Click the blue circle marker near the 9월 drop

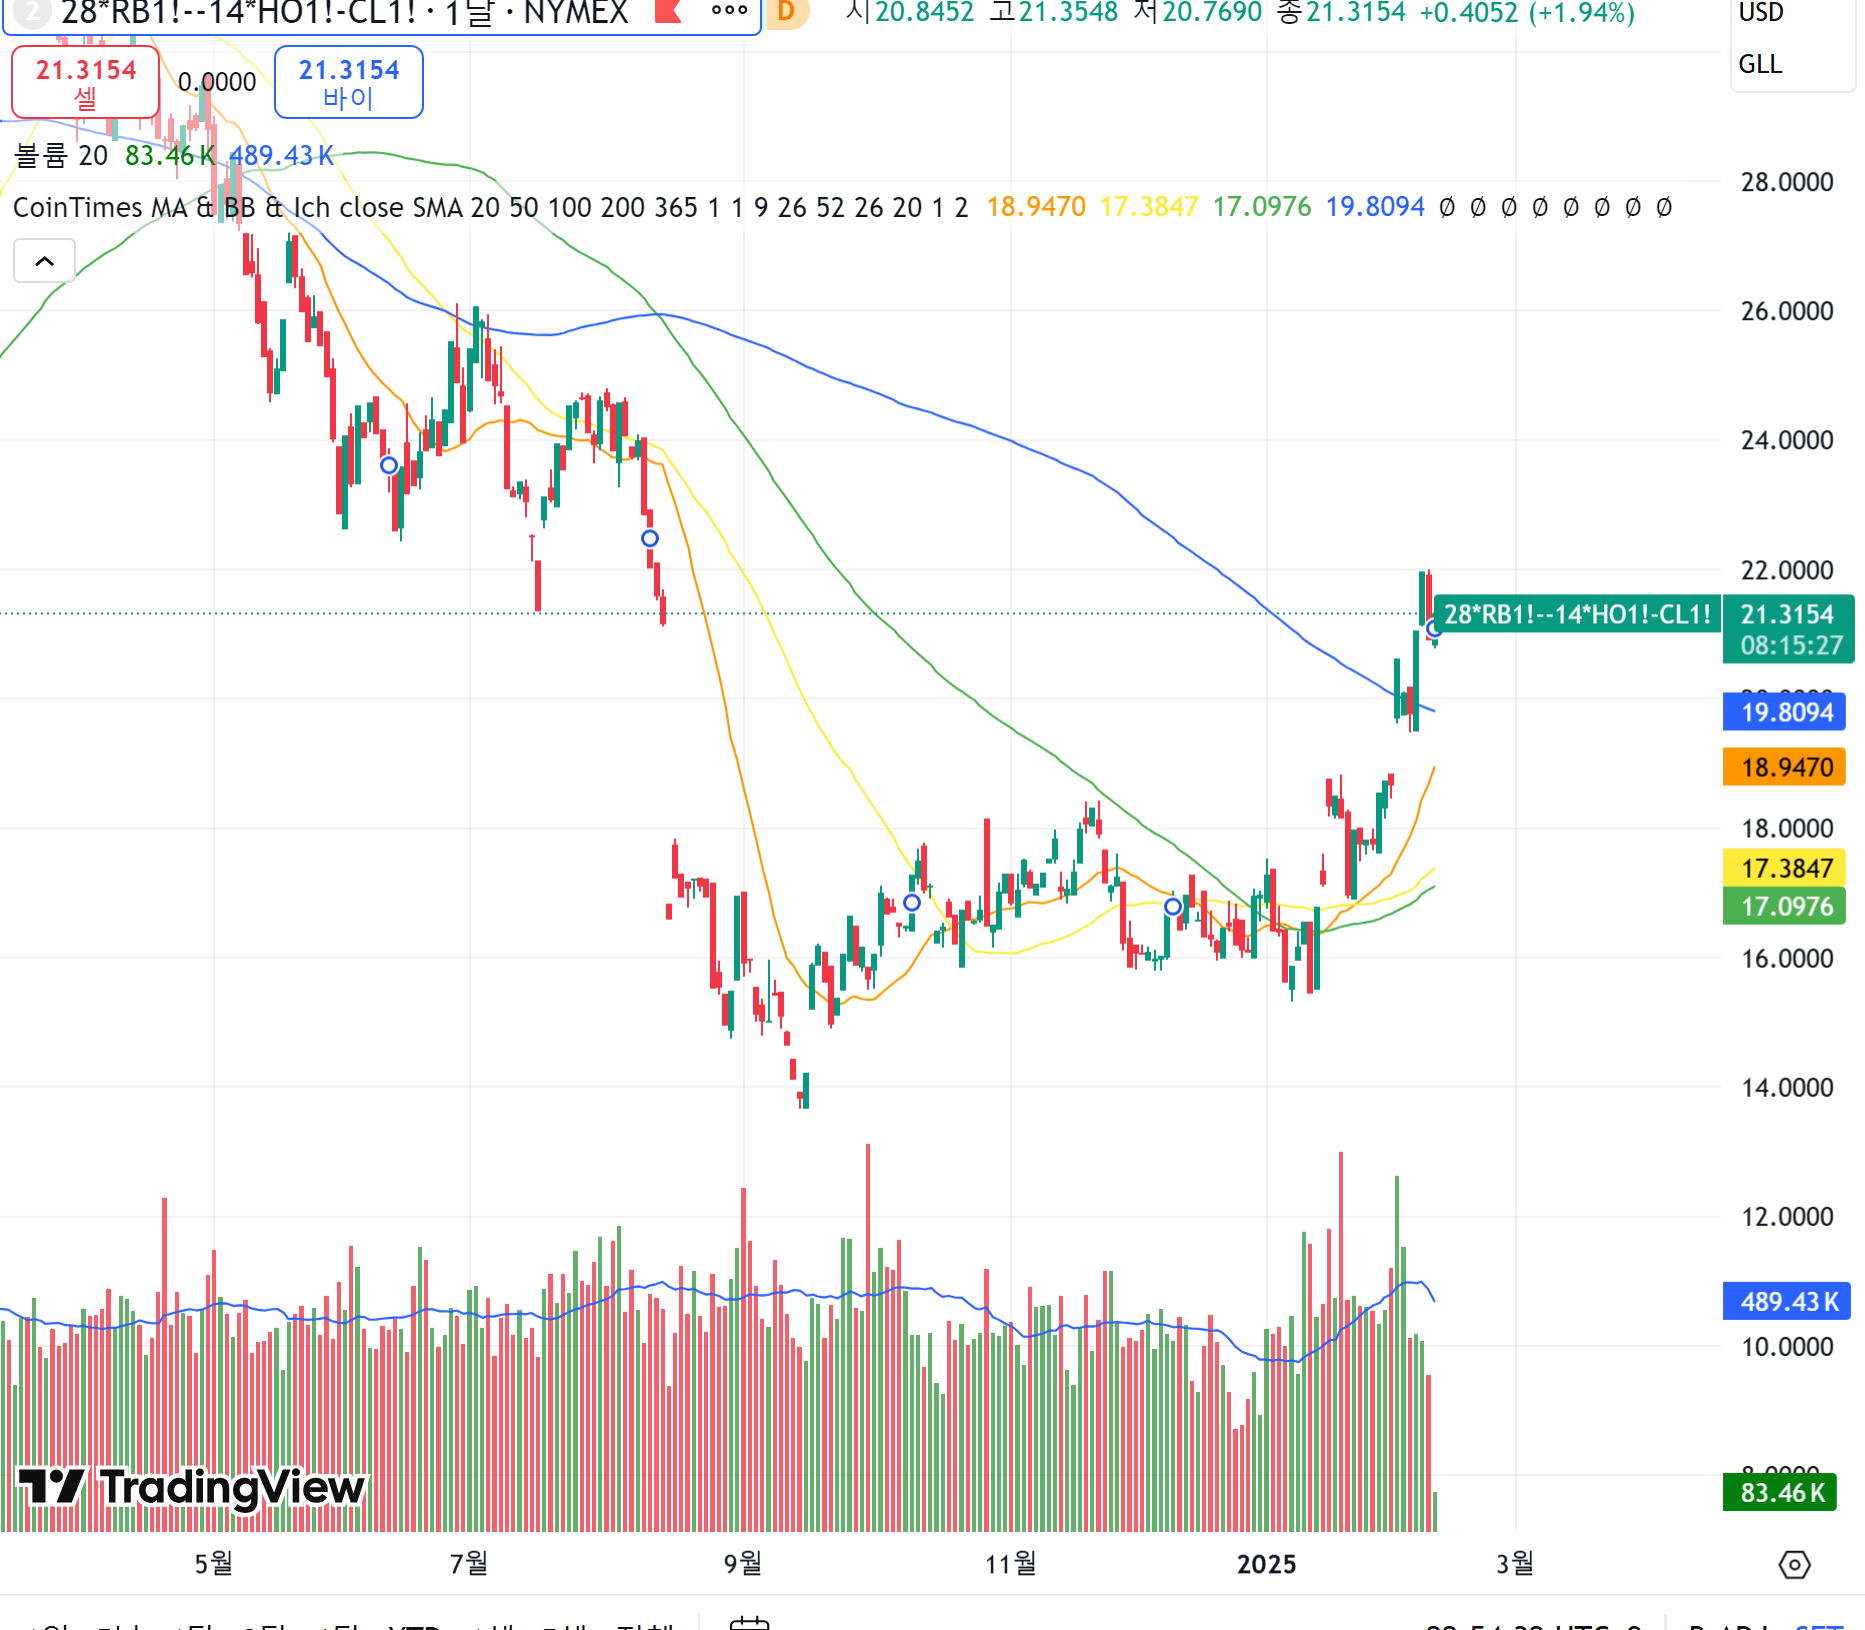pos(650,539)
